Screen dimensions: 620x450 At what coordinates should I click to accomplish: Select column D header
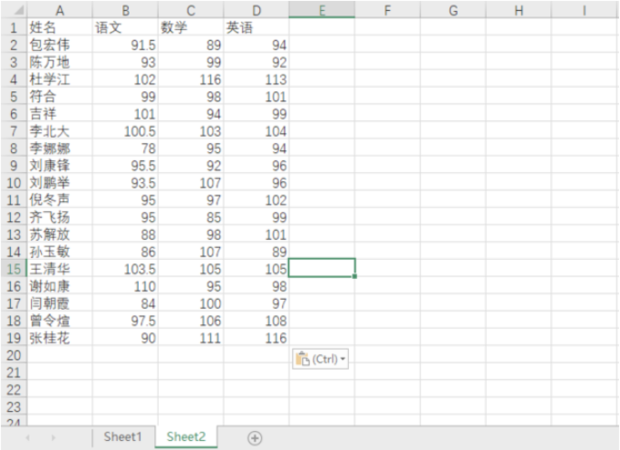click(257, 10)
